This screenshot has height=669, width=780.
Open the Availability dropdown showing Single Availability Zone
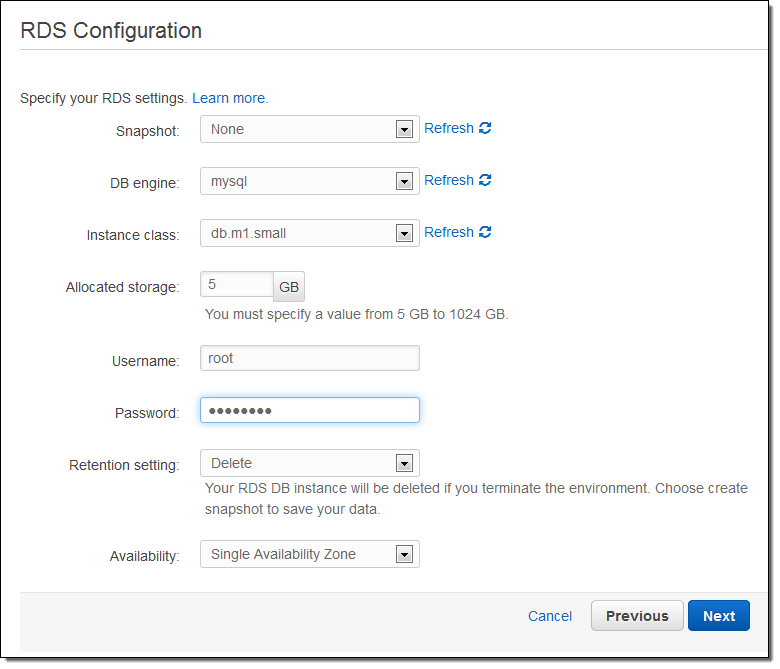[309, 554]
